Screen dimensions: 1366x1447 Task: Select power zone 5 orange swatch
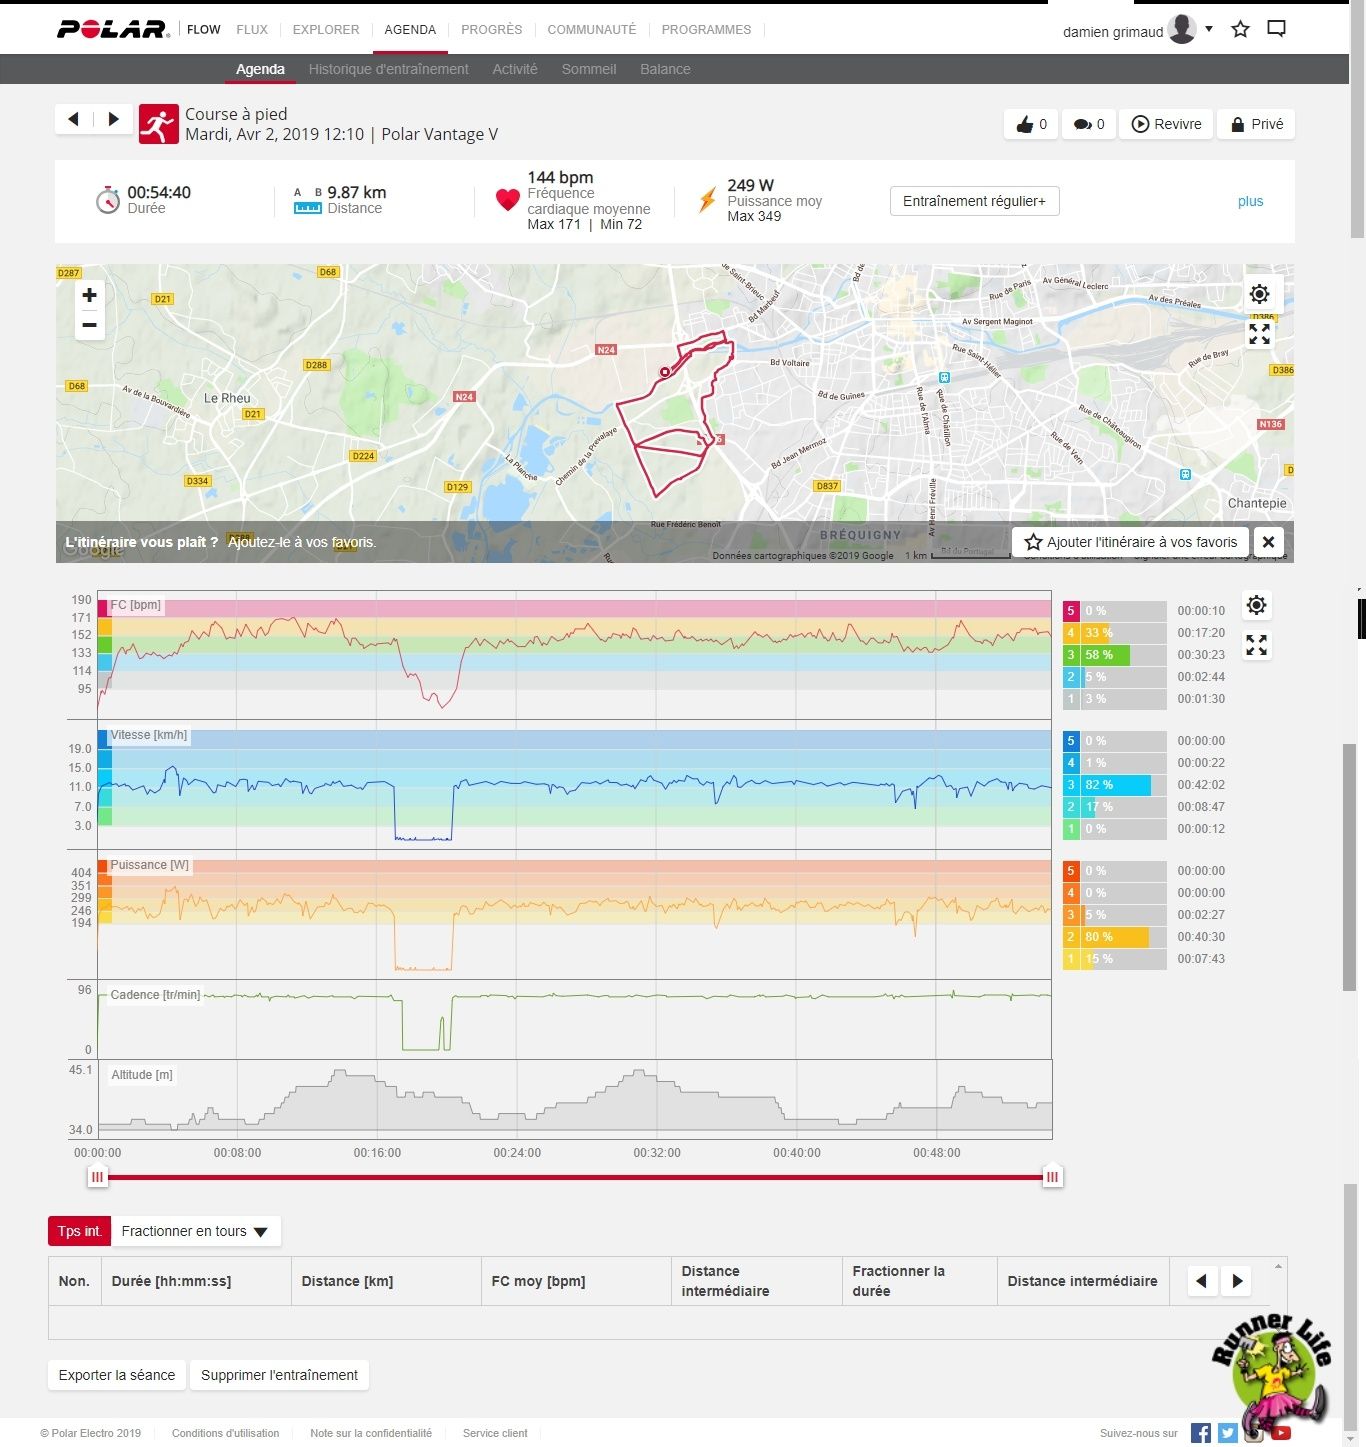pyautogui.click(x=1071, y=871)
